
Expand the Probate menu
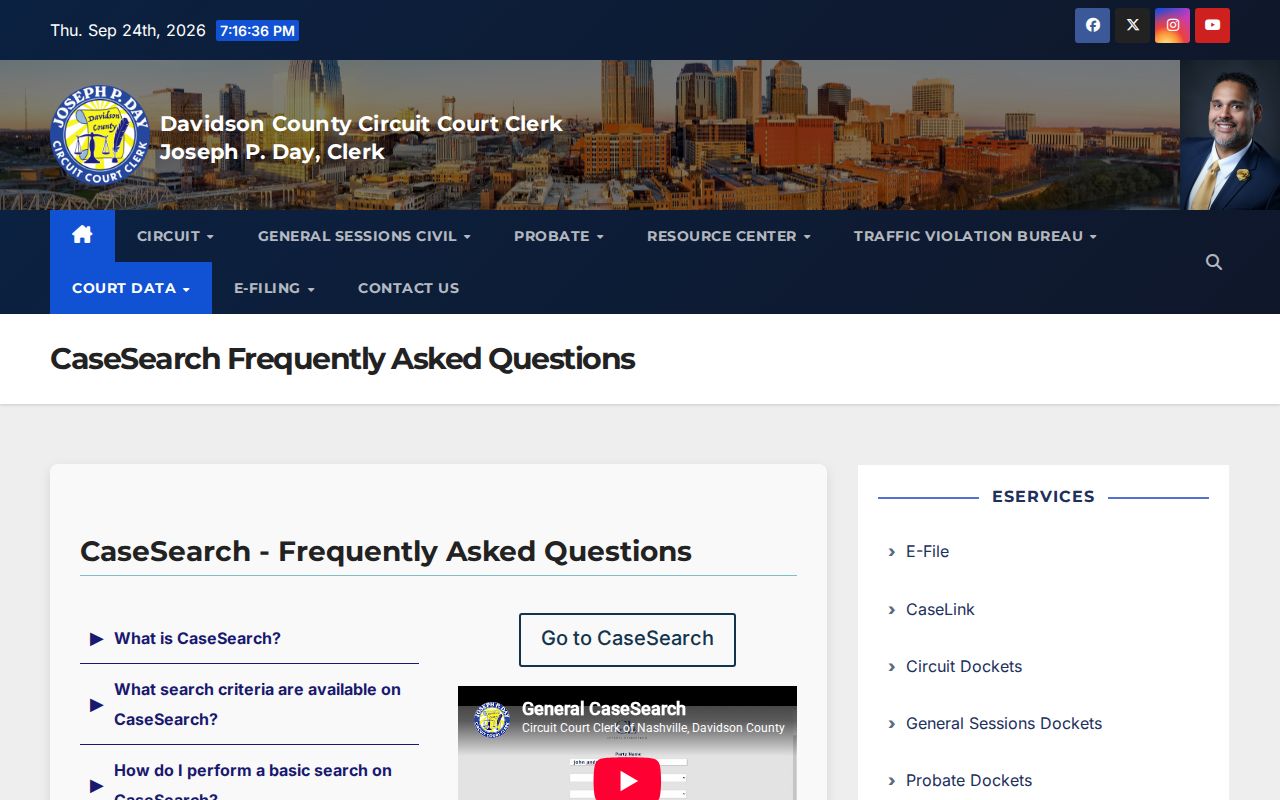(558, 236)
